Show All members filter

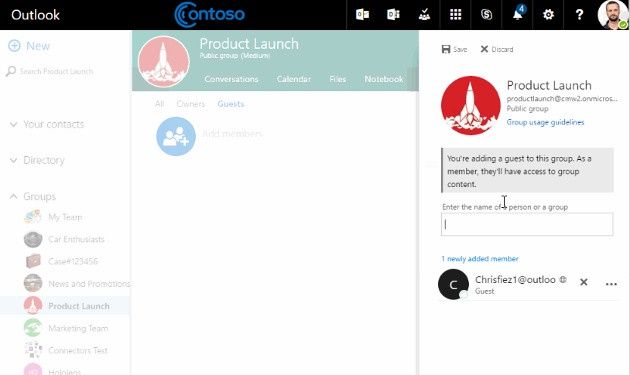pos(159,104)
